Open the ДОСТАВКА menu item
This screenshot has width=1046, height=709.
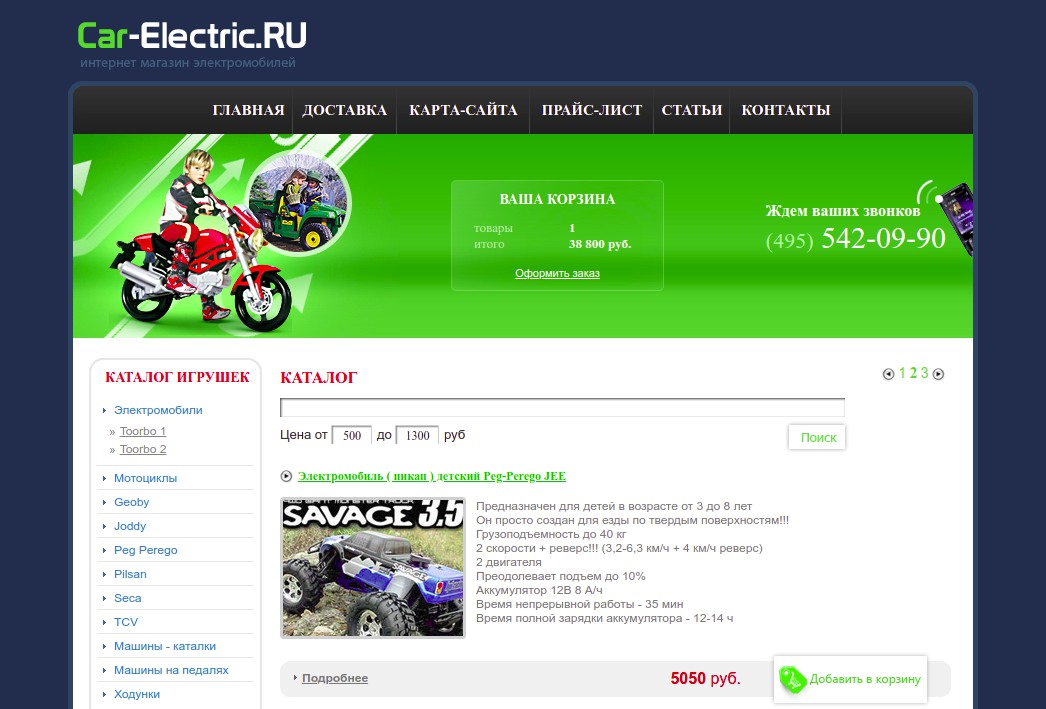344,110
